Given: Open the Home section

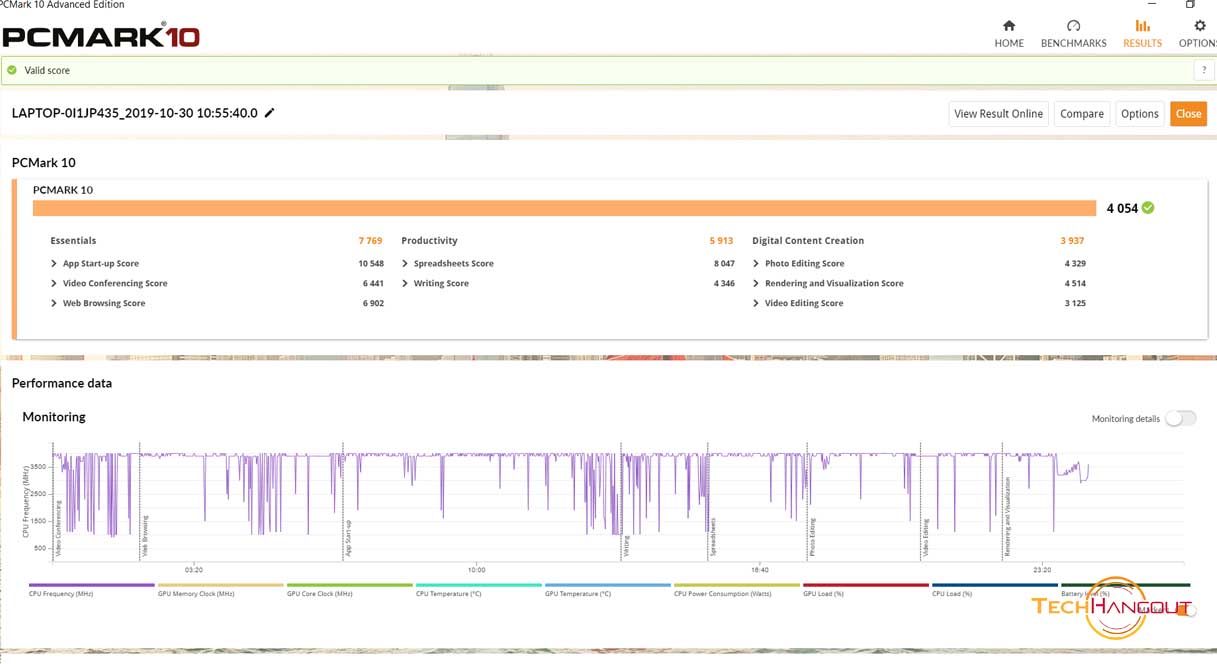Looking at the screenshot, I should [1008, 33].
